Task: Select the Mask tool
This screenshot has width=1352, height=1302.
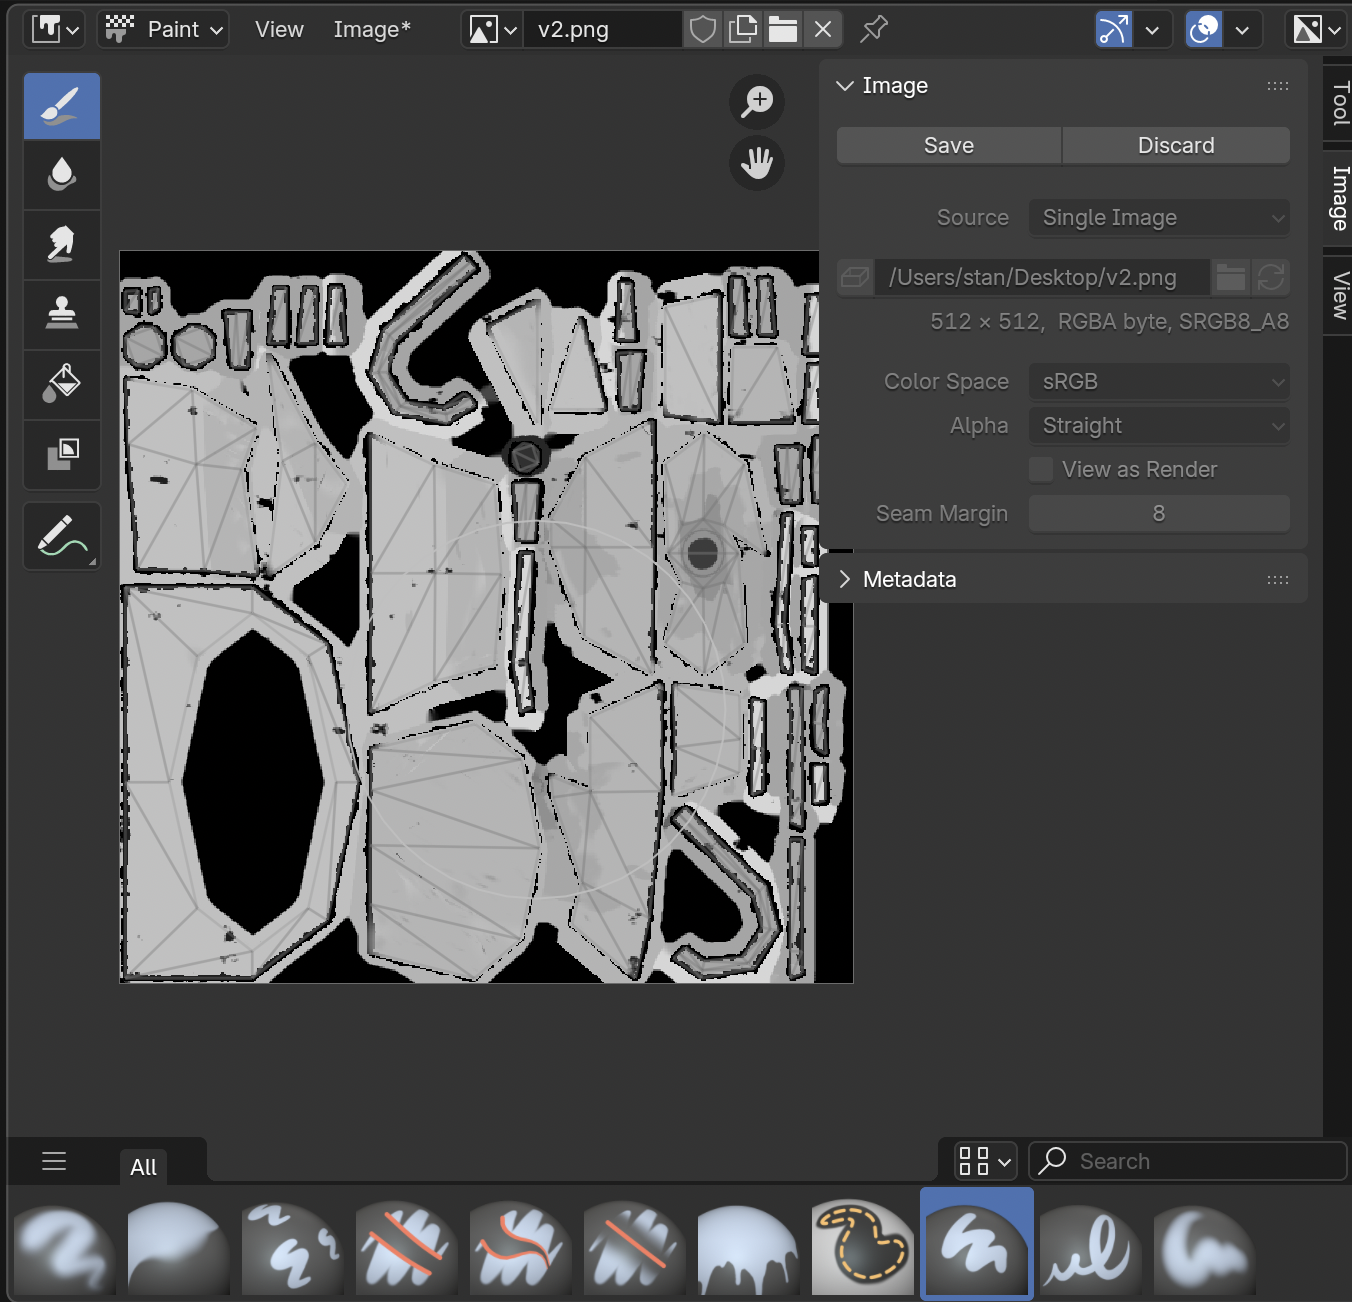Action: 62,454
